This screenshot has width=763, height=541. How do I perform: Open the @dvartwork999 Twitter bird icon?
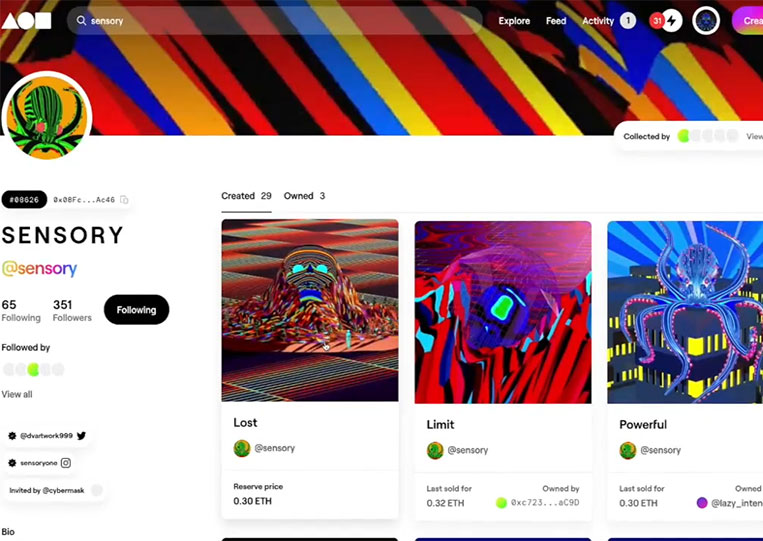tap(81, 435)
